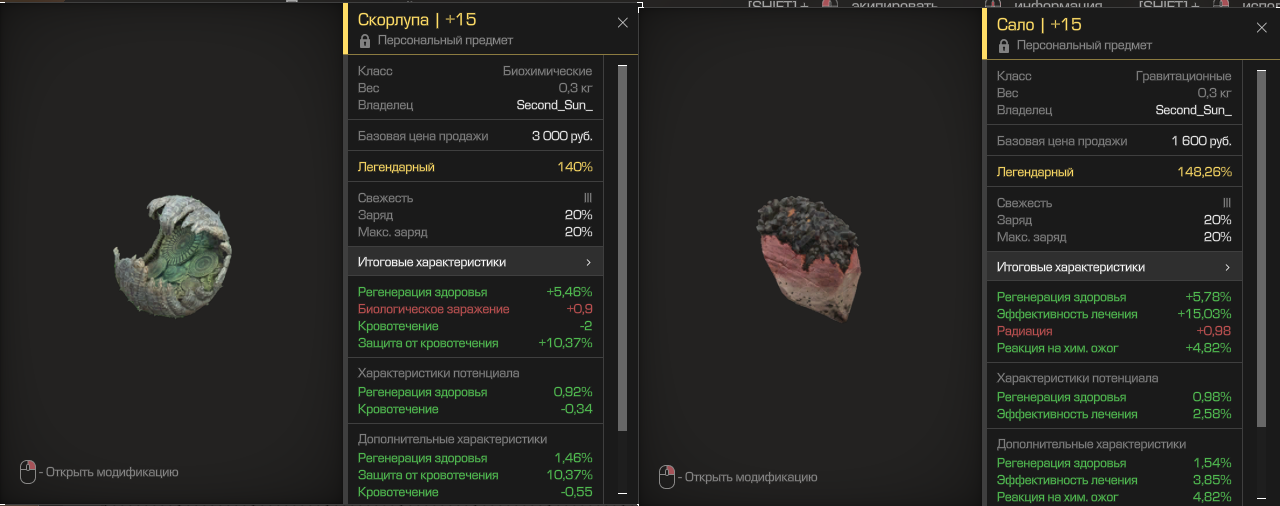Click potential bleeding value -0,34
The height and width of the screenshot is (506, 1280).
(x=577, y=409)
